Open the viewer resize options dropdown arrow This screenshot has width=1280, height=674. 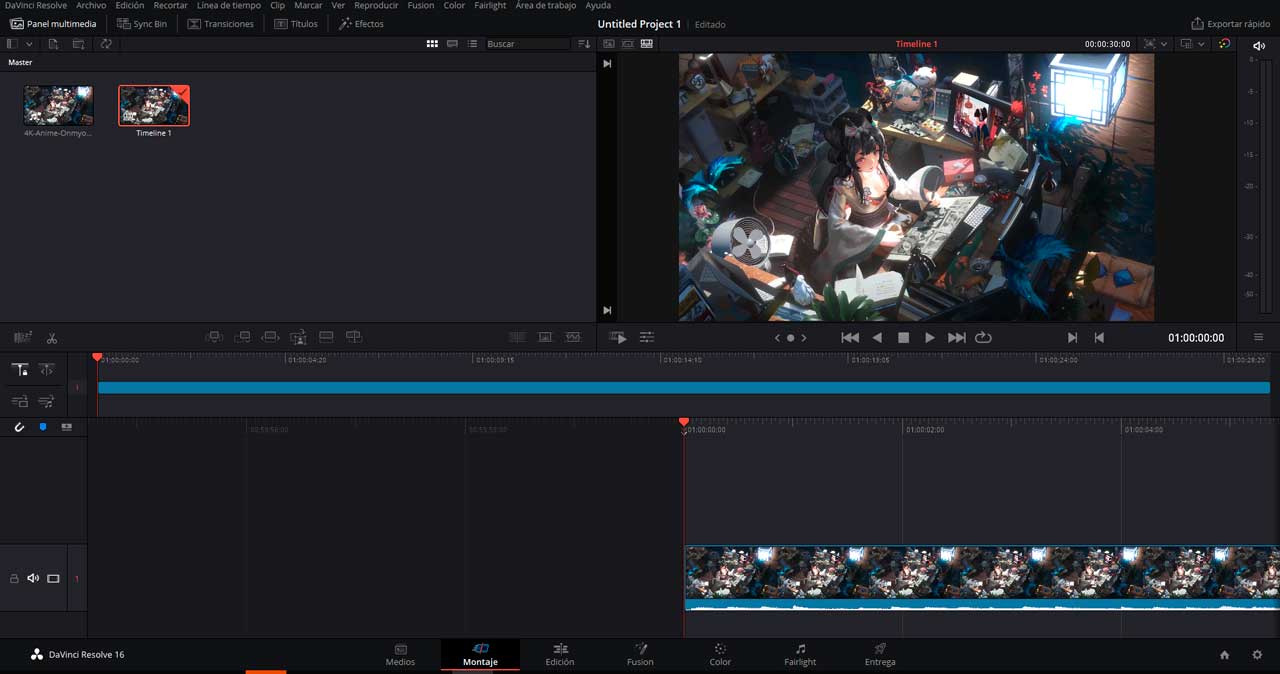click(1164, 44)
